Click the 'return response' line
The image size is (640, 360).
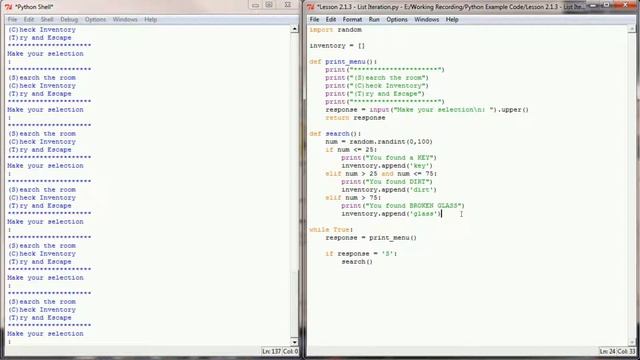click(355, 118)
